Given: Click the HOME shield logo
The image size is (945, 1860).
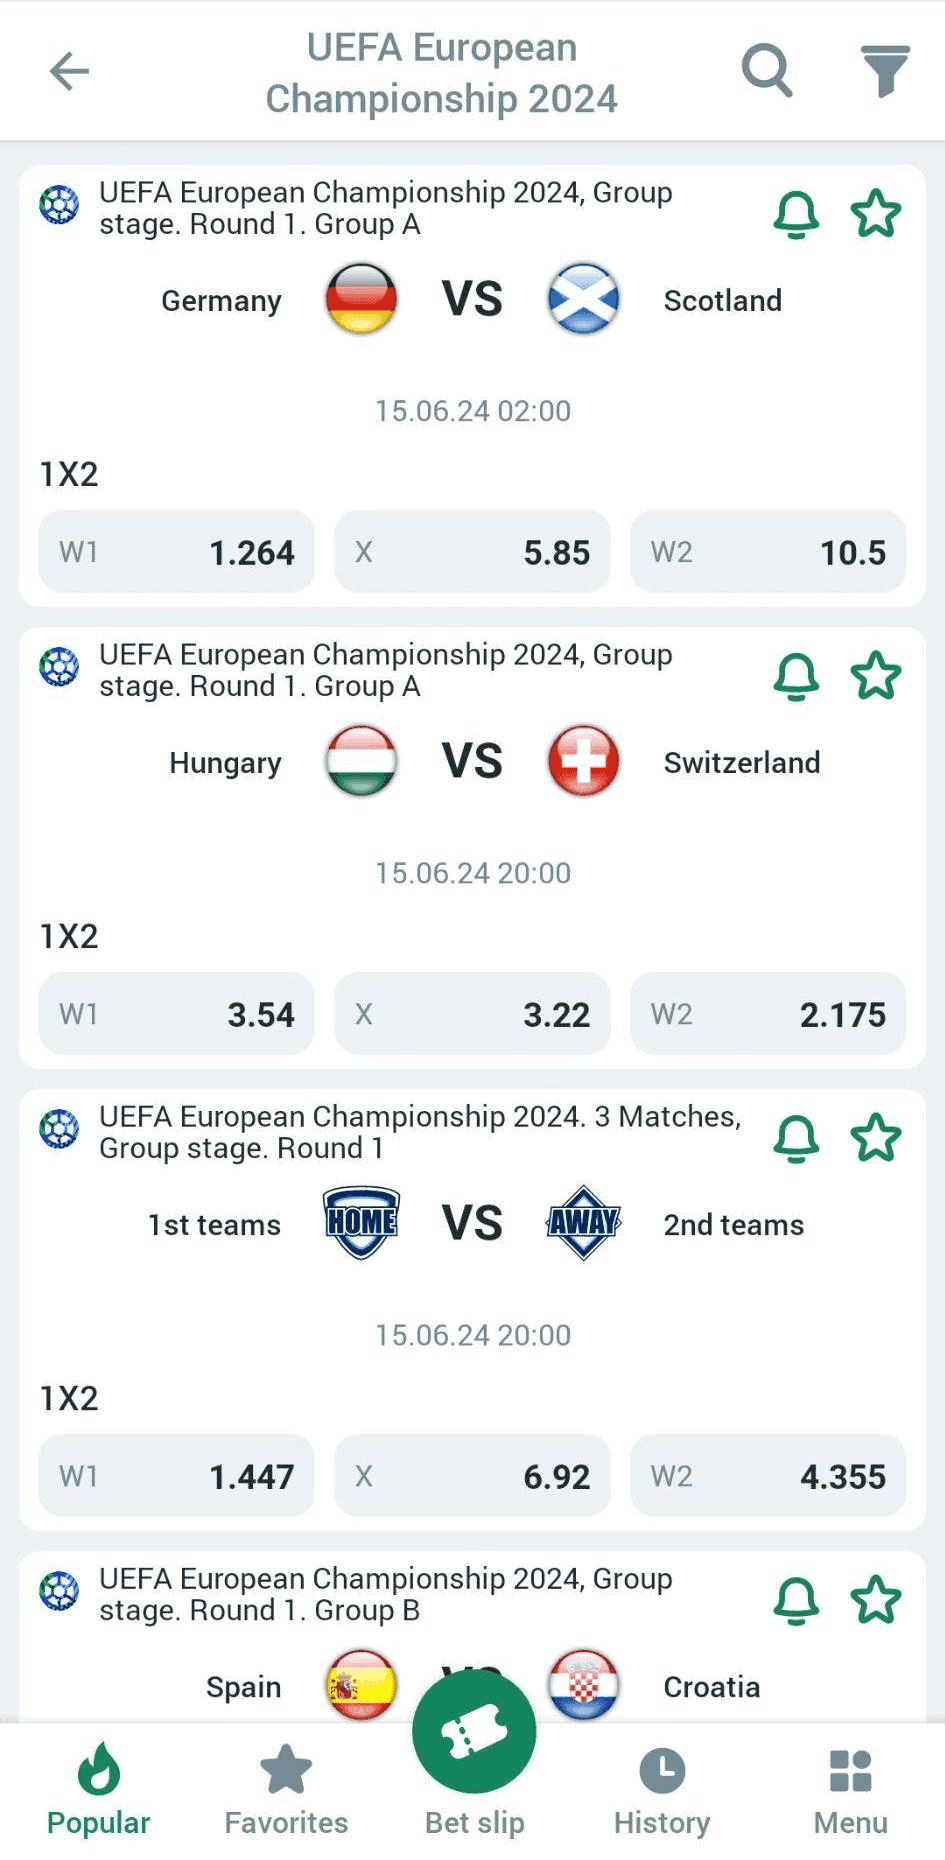Looking at the screenshot, I should point(361,1223).
